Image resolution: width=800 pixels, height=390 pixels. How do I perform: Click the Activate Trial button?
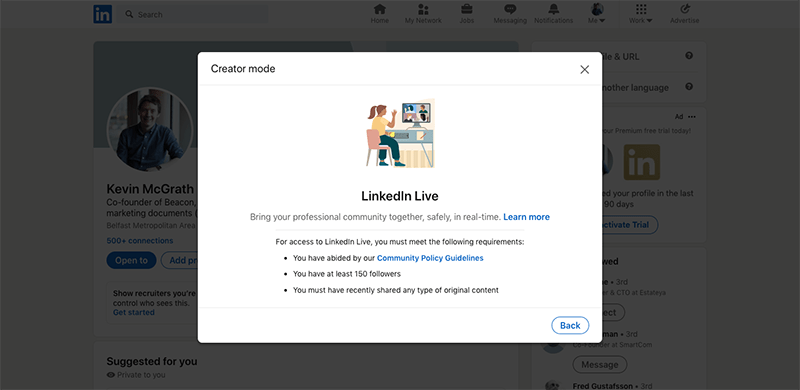click(630, 225)
